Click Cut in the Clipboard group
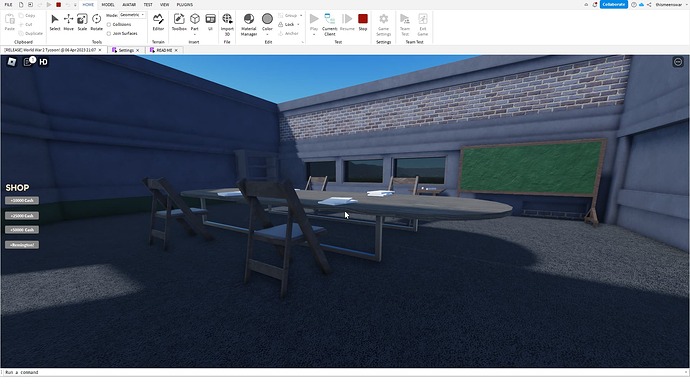This screenshot has width=690, height=388. (x=26, y=25)
